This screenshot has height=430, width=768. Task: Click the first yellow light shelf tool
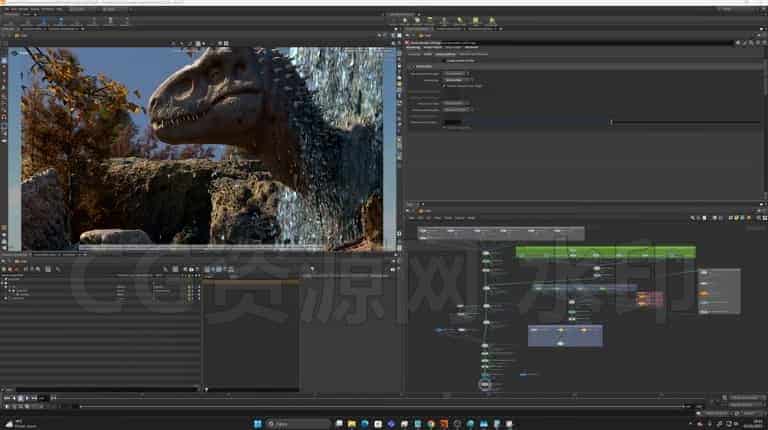click(405, 20)
